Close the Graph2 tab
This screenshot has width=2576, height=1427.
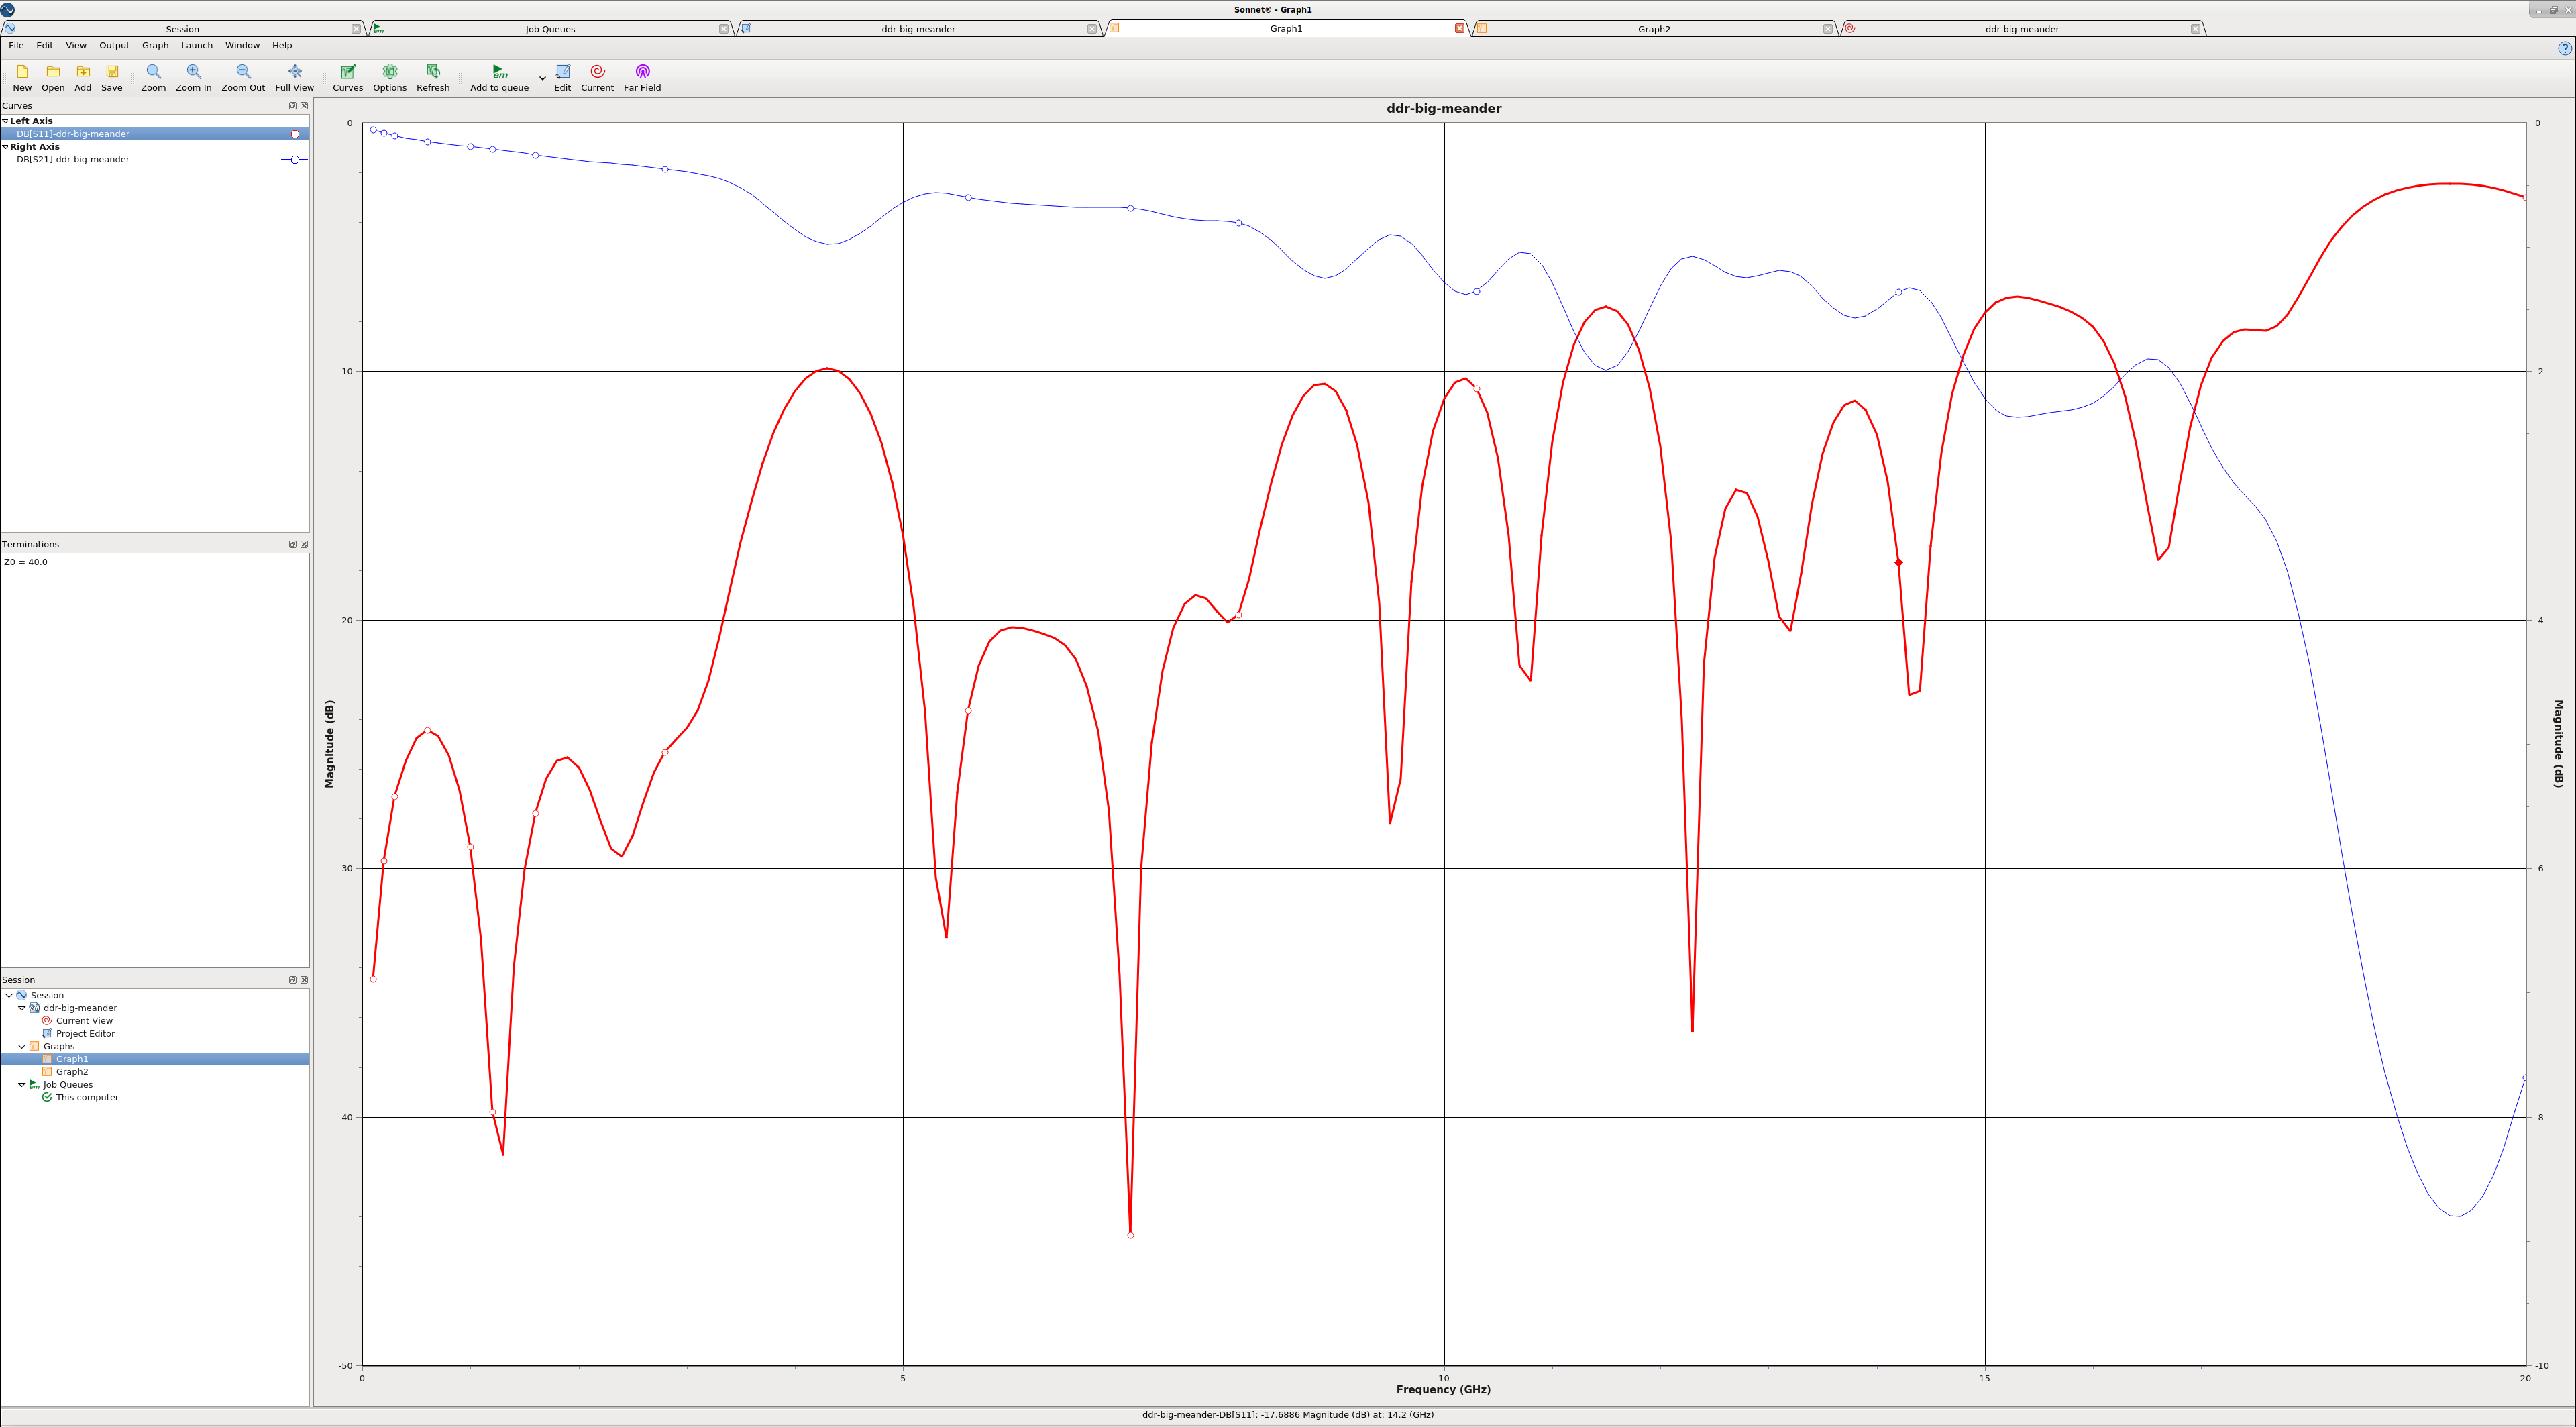1828,29
